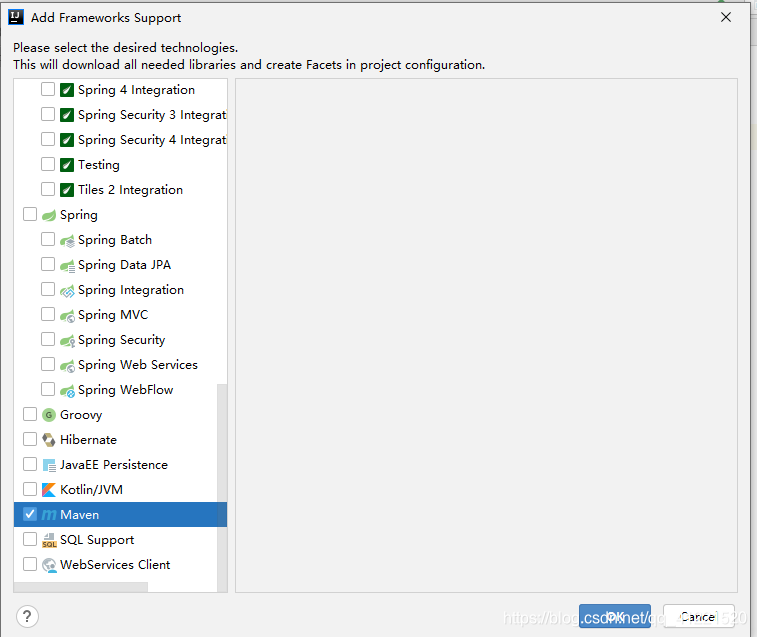Select the Tiles 2 Integration label
Image resolution: width=757 pixels, height=637 pixels.
click(130, 190)
